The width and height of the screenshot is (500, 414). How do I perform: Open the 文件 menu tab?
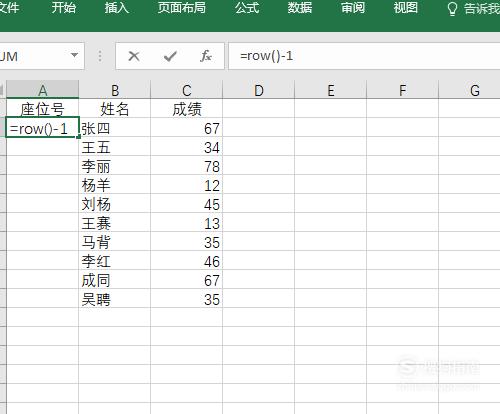[x=9, y=8]
